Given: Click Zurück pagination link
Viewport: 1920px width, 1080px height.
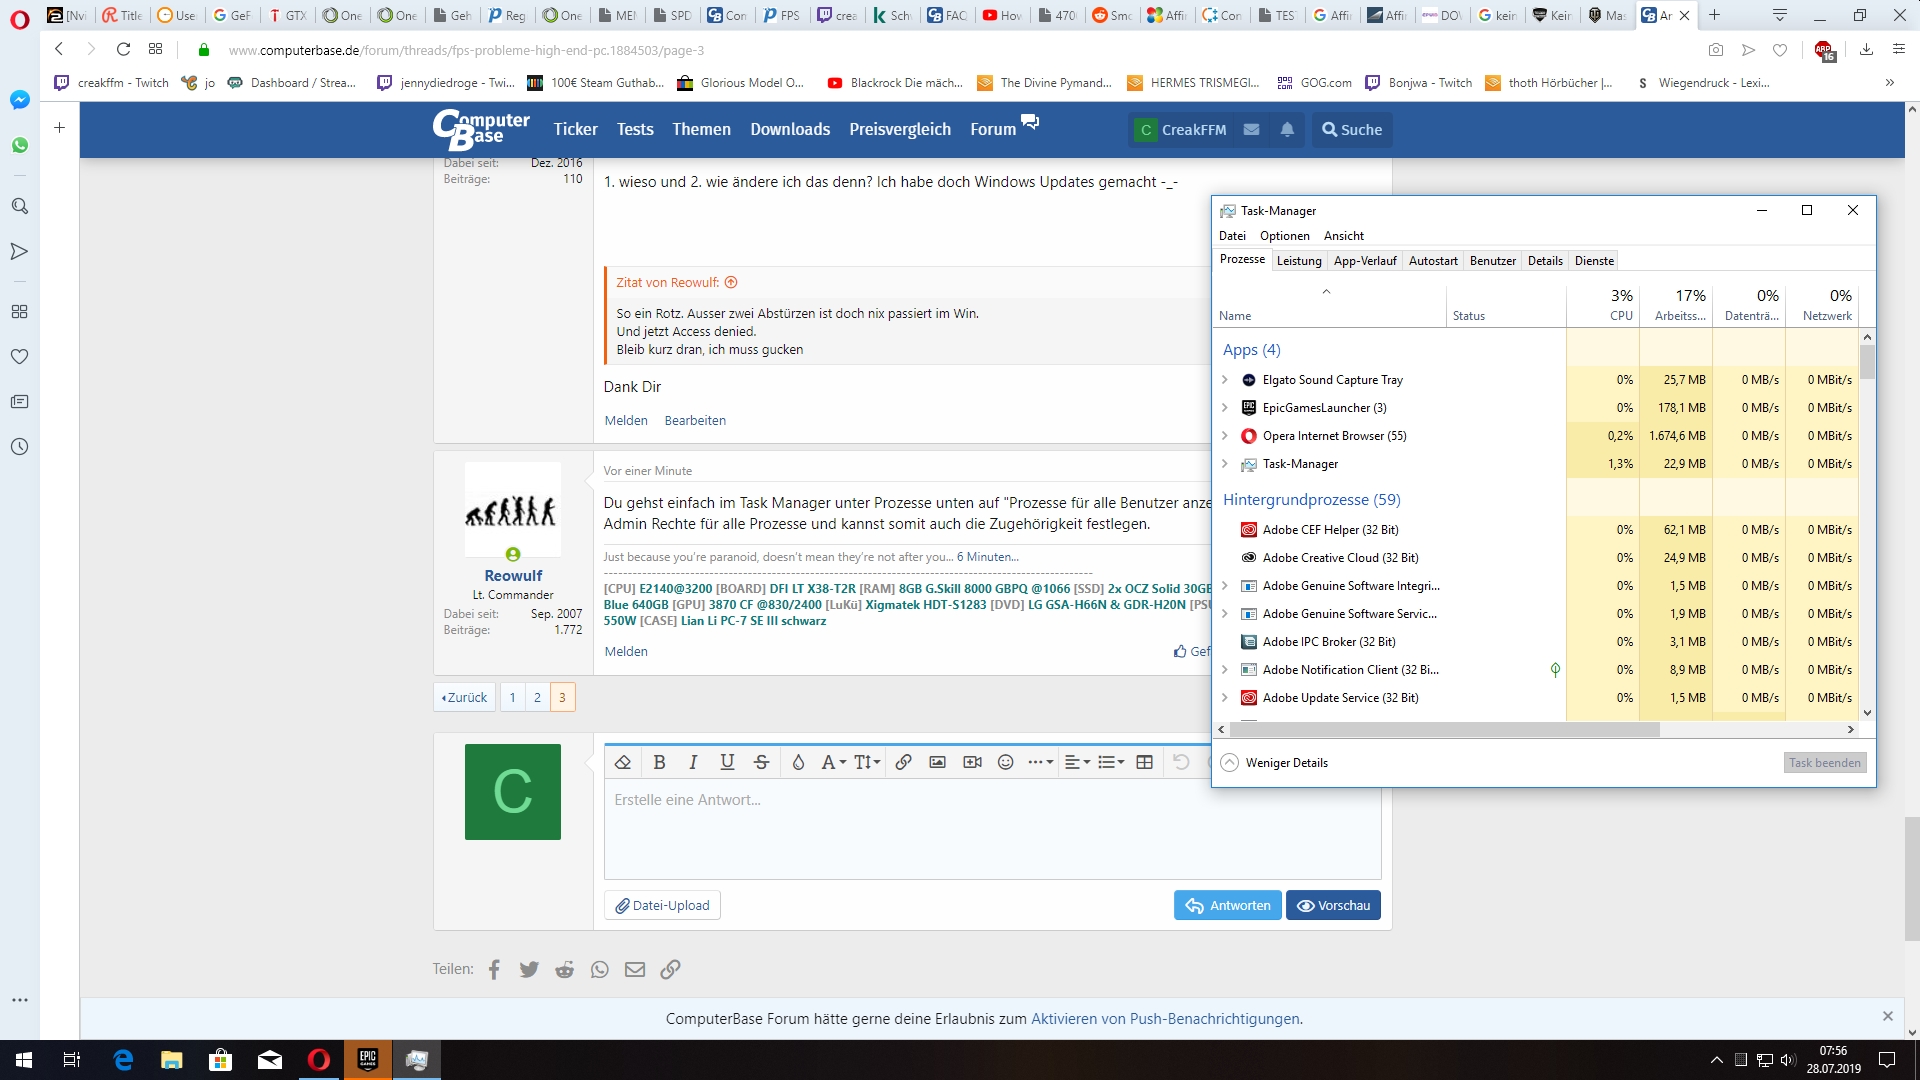Looking at the screenshot, I should (464, 697).
